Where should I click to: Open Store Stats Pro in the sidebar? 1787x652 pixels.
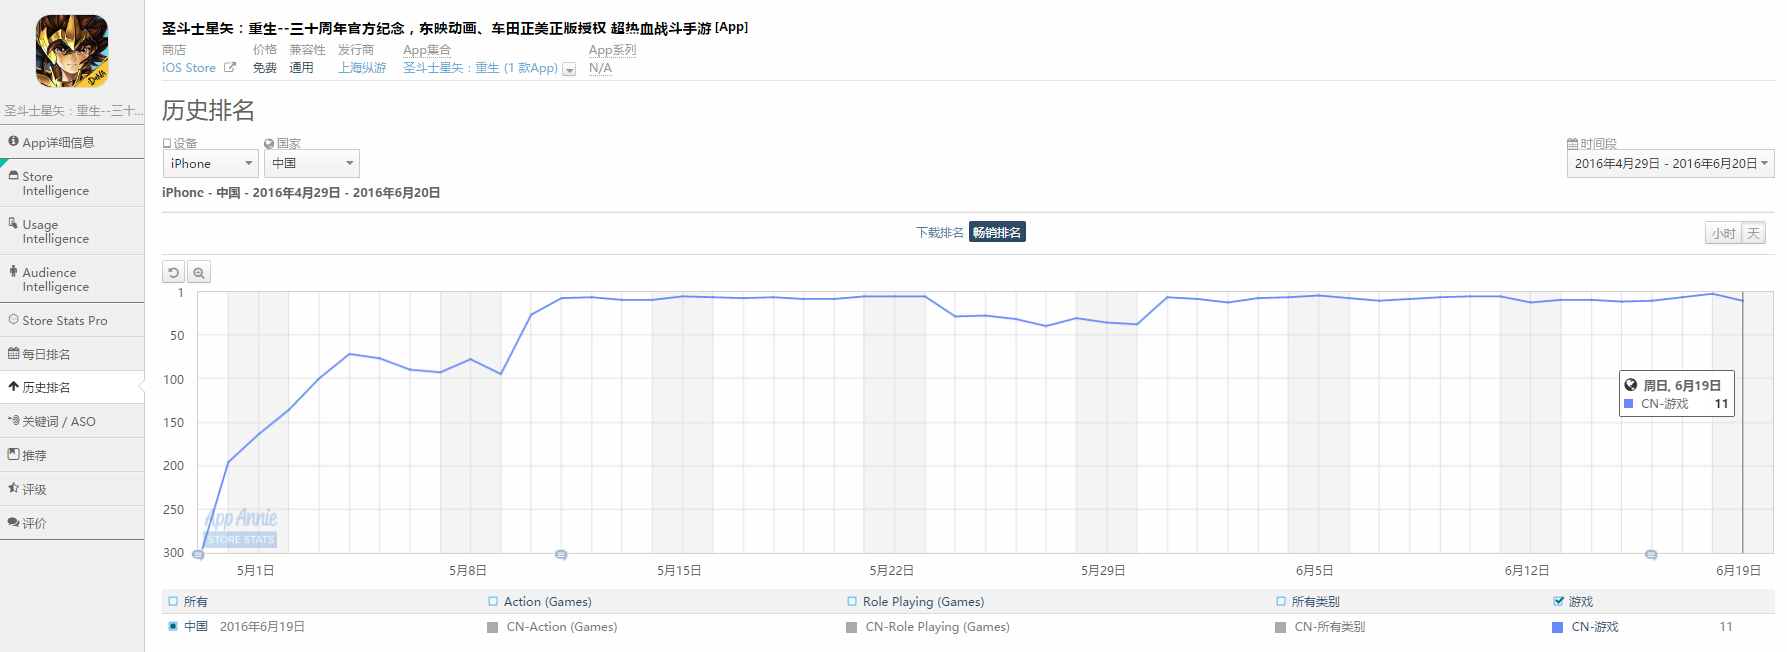(72, 320)
